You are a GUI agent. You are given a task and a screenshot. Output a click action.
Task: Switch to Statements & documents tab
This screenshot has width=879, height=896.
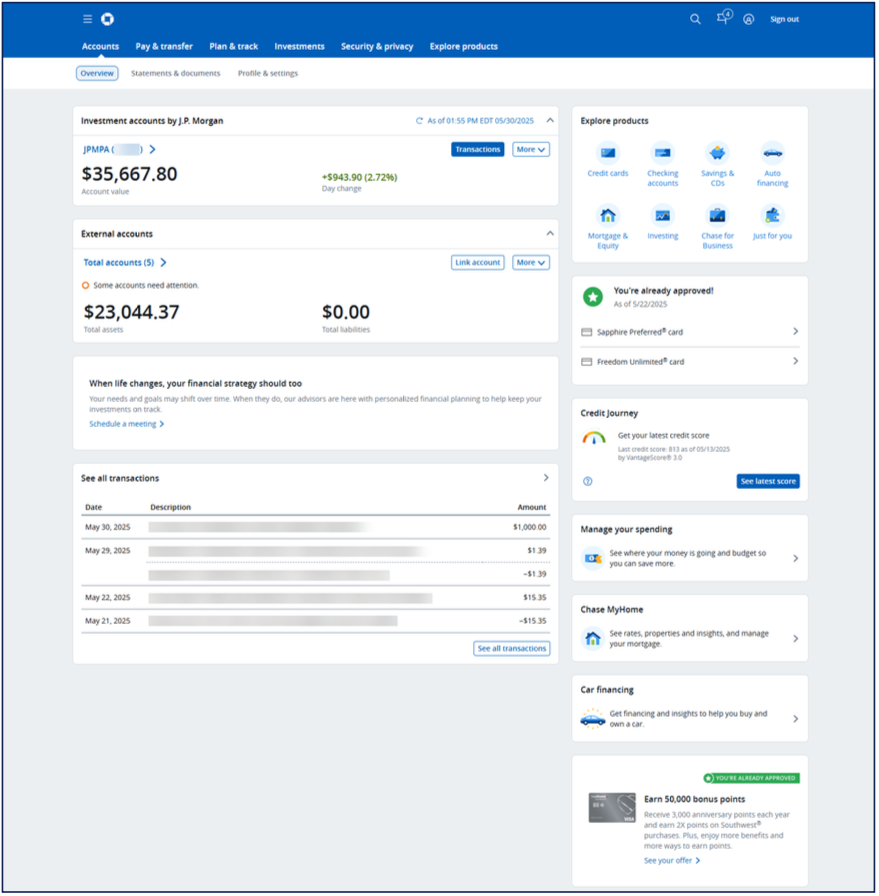(176, 74)
